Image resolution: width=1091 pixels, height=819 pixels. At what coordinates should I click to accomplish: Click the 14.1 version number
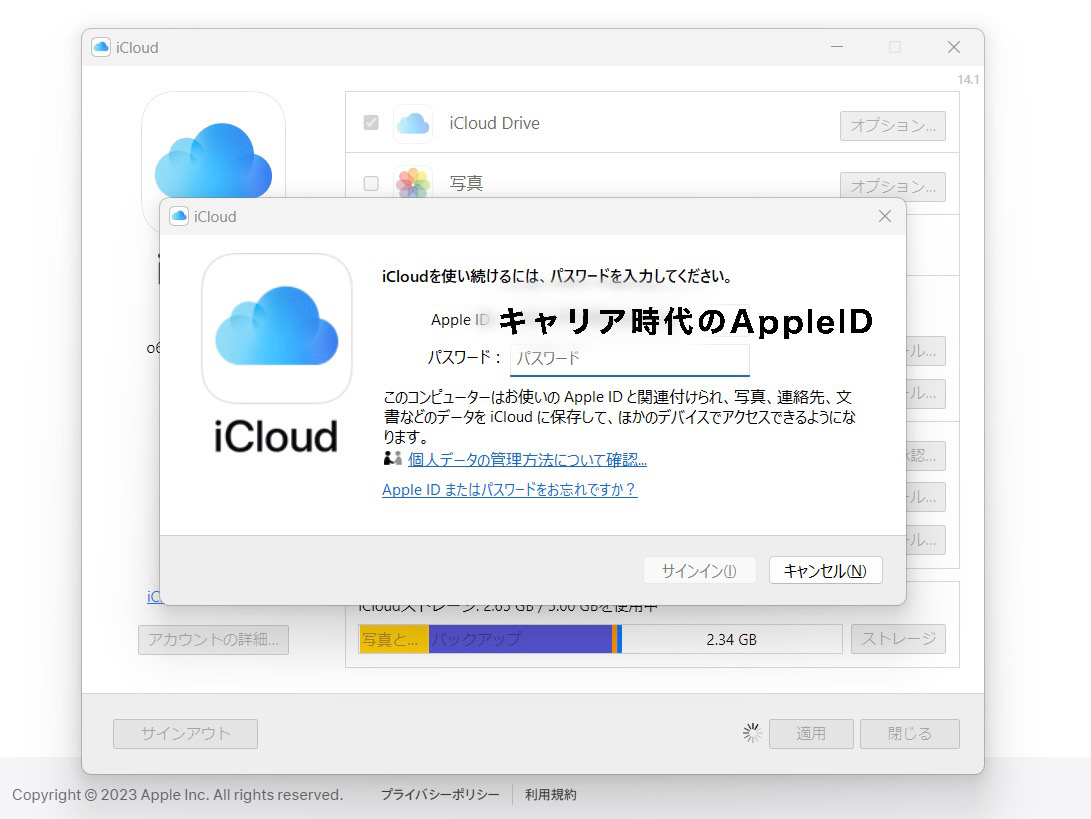968,79
